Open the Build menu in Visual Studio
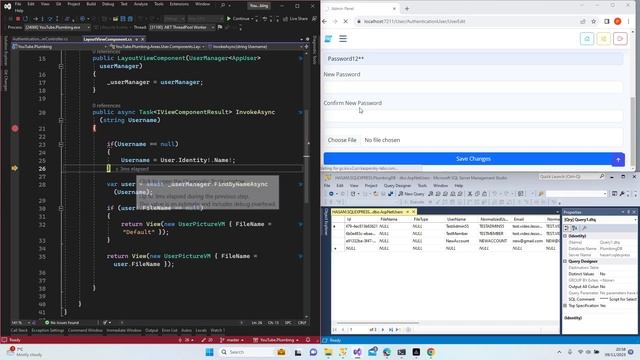The width and height of the screenshot is (640, 360). [x=91, y=4]
